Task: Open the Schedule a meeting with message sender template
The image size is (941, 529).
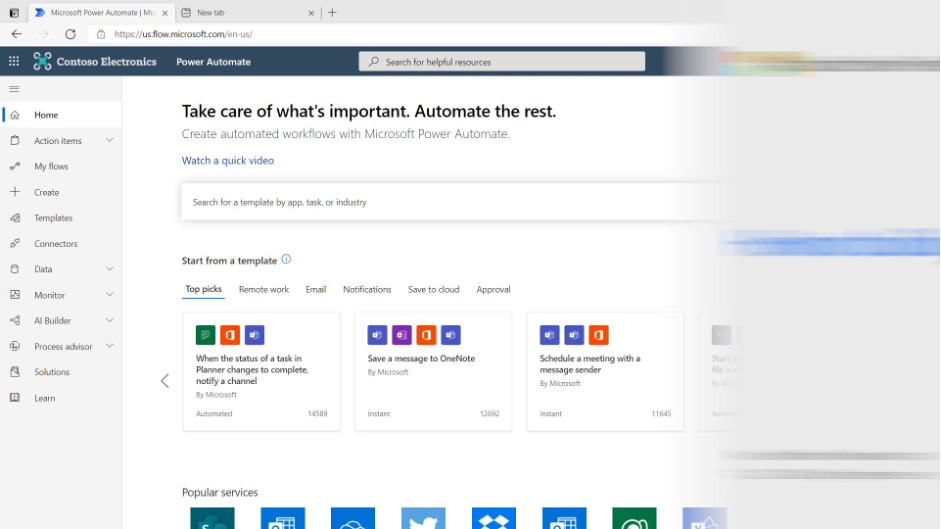Action: [605, 371]
